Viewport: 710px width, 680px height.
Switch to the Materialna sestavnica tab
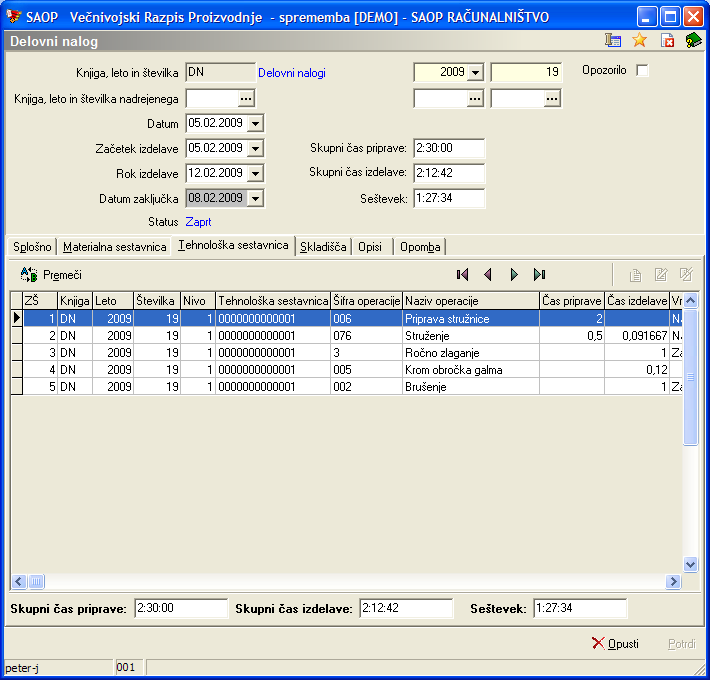[114, 247]
